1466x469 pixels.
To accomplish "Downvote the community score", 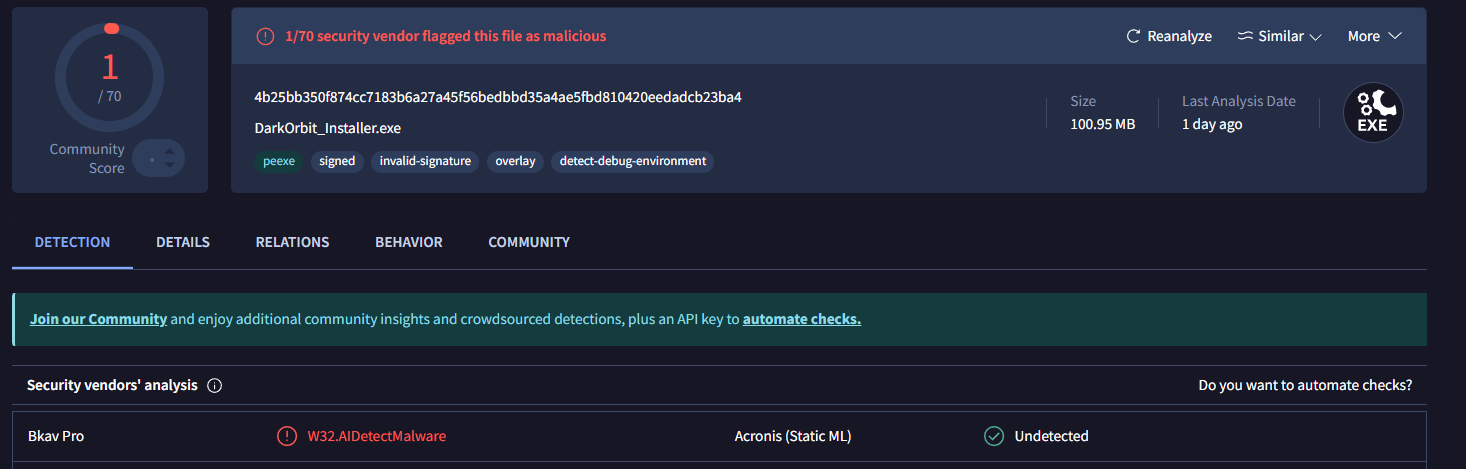I will [x=170, y=165].
